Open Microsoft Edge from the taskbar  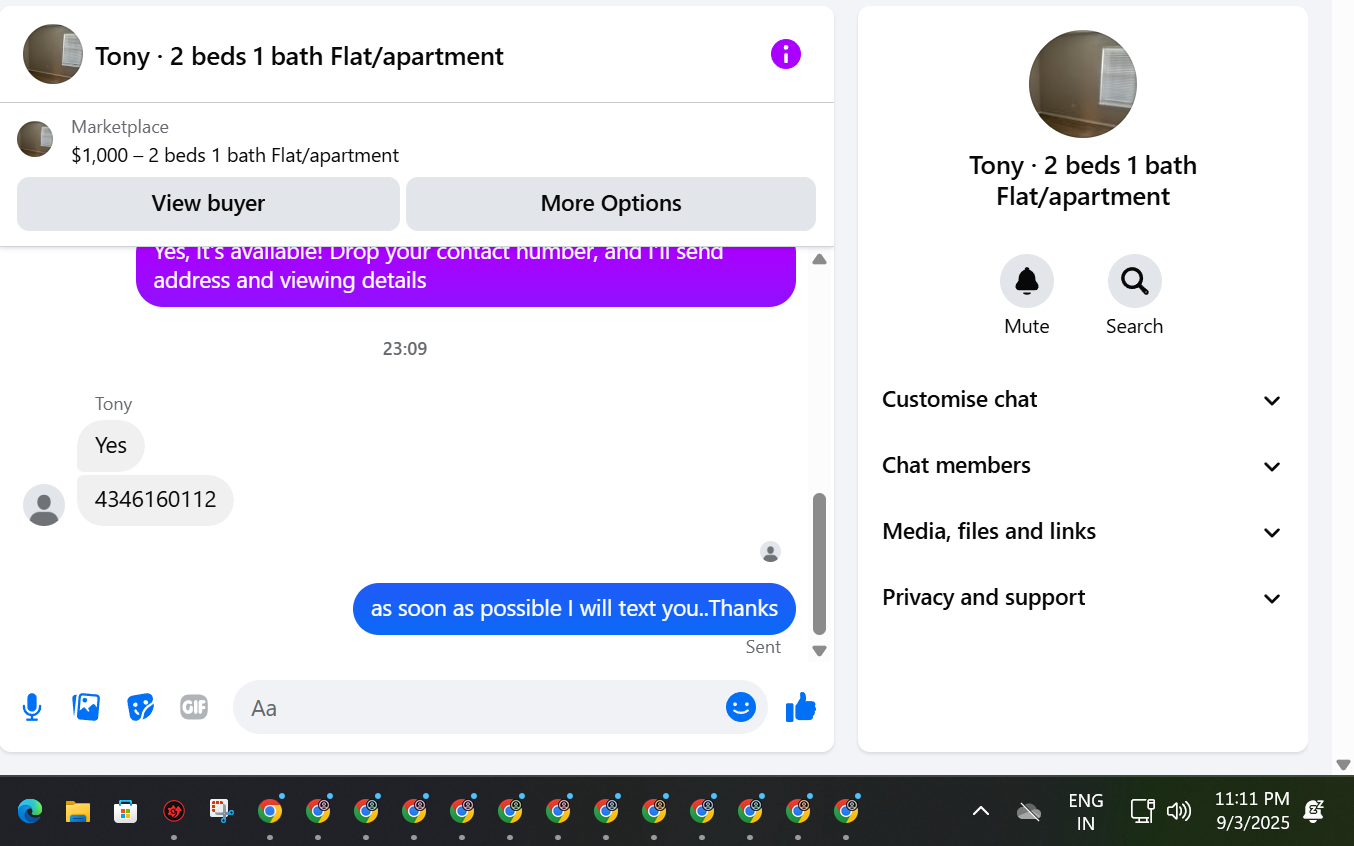[30, 811]
